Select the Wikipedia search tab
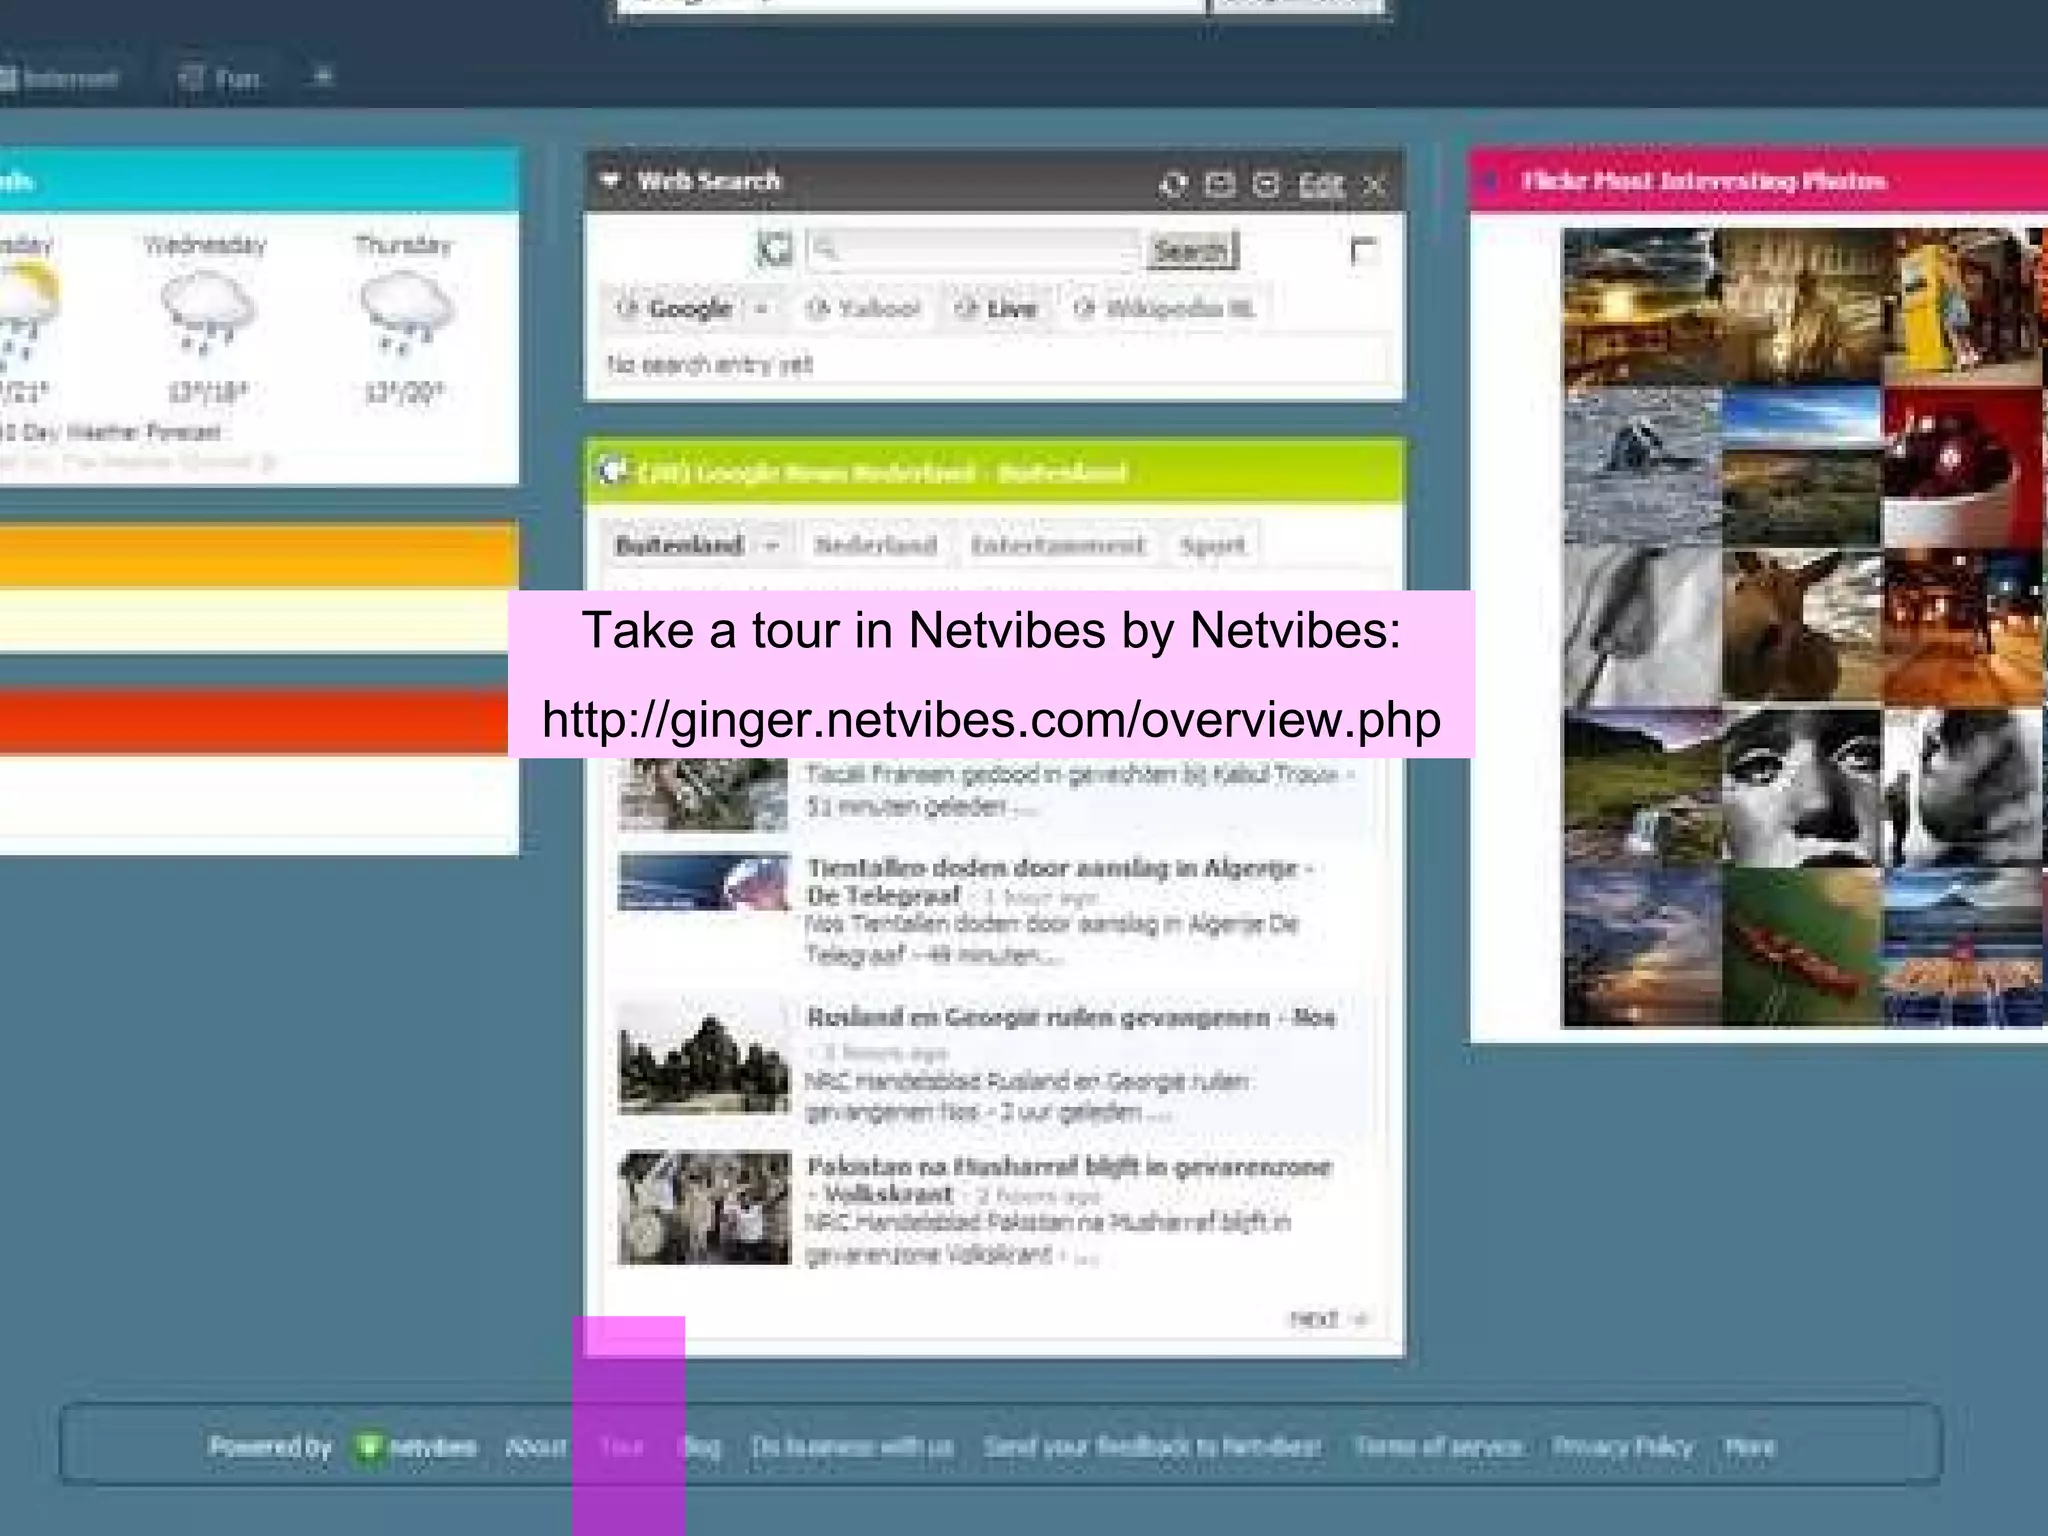Screen dimensions: 2048x1536 1163,308
